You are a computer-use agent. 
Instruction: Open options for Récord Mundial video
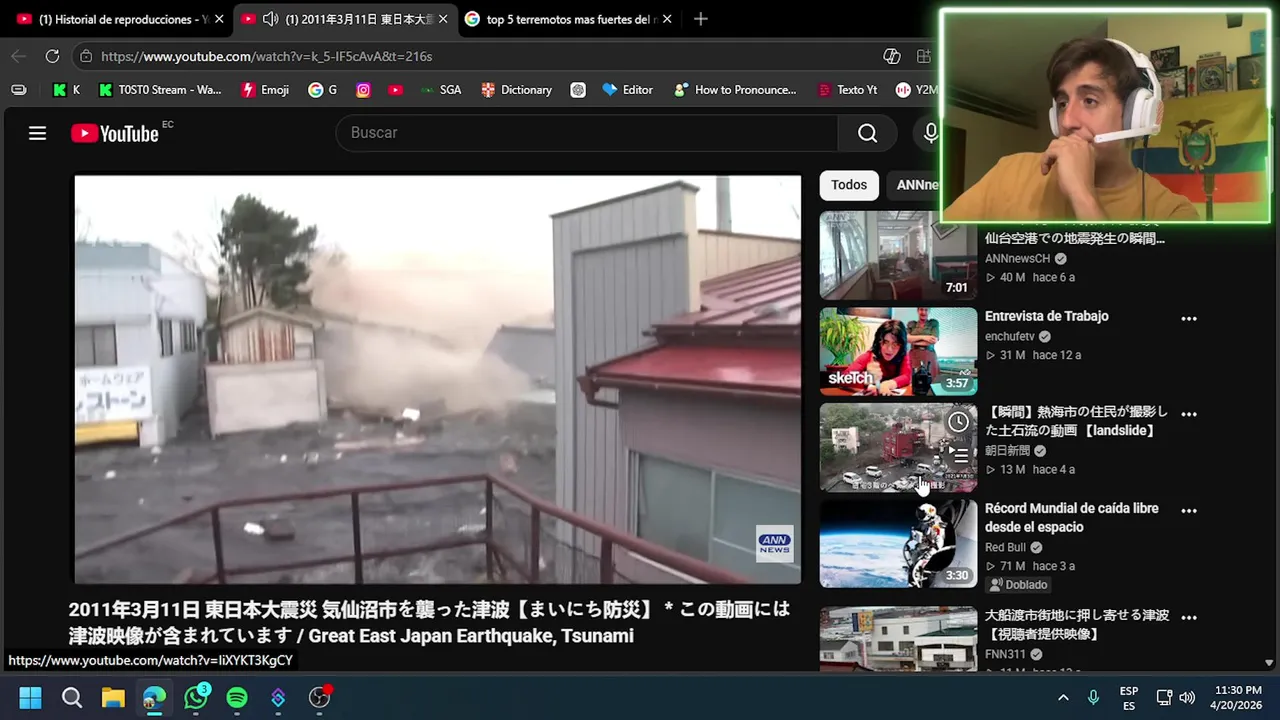[x=1189, y=510]
